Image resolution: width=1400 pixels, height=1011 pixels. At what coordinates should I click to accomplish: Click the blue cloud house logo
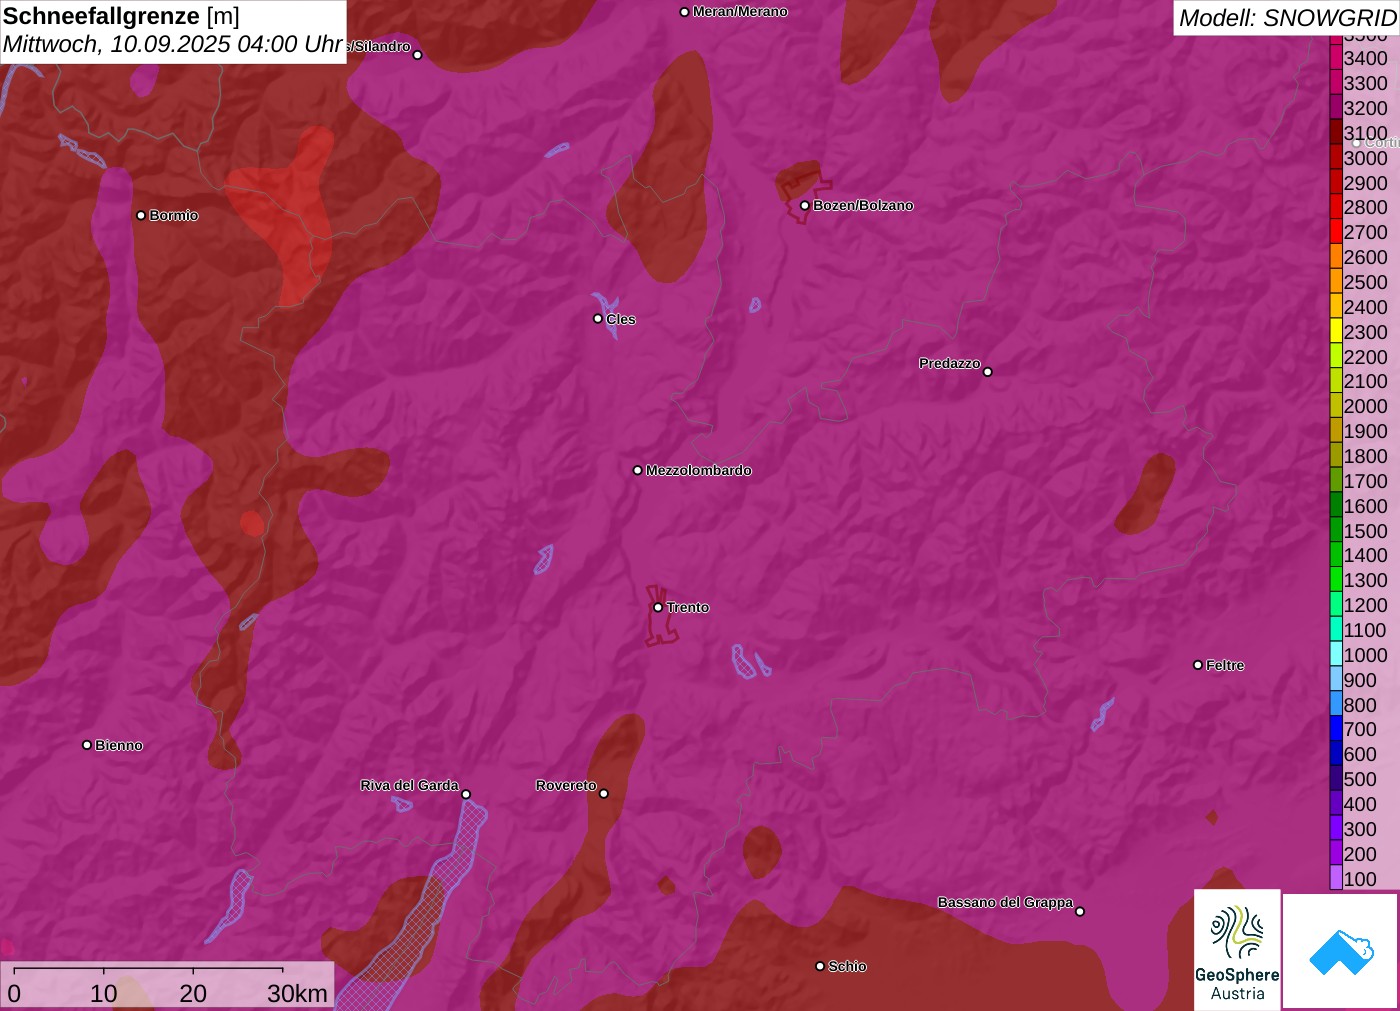pos(1341,951)
